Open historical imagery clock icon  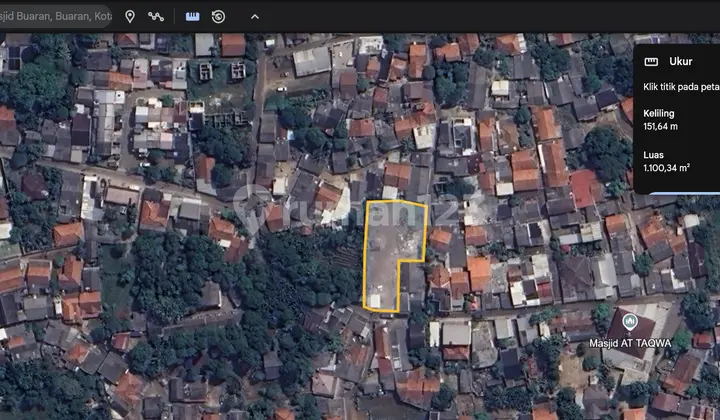pyautogui.click(x=218, y=16)
